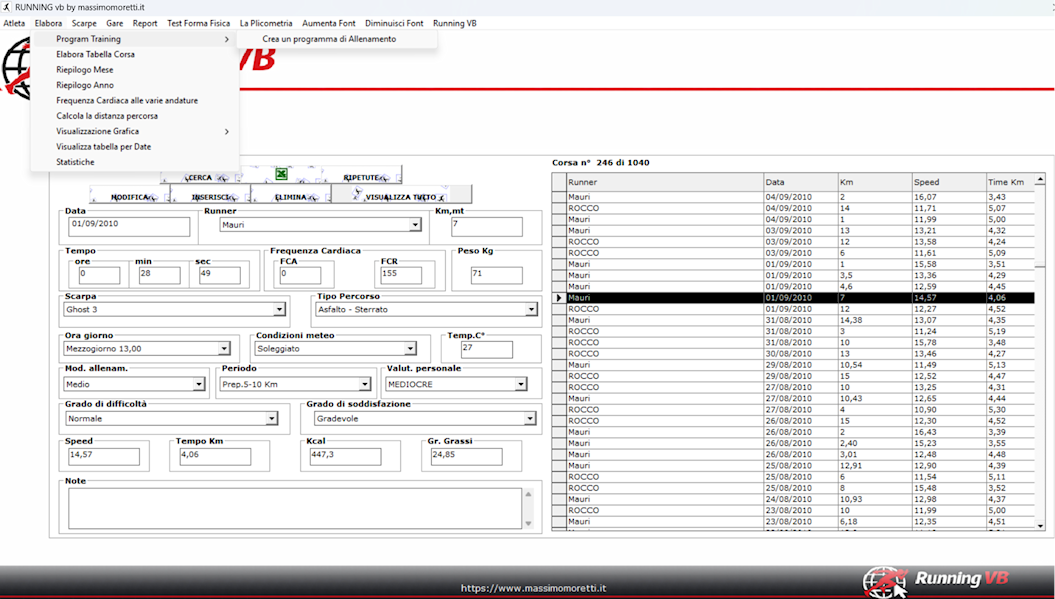
Task: Click the Running VB logo in footer
Action: [x=936, y=581]
